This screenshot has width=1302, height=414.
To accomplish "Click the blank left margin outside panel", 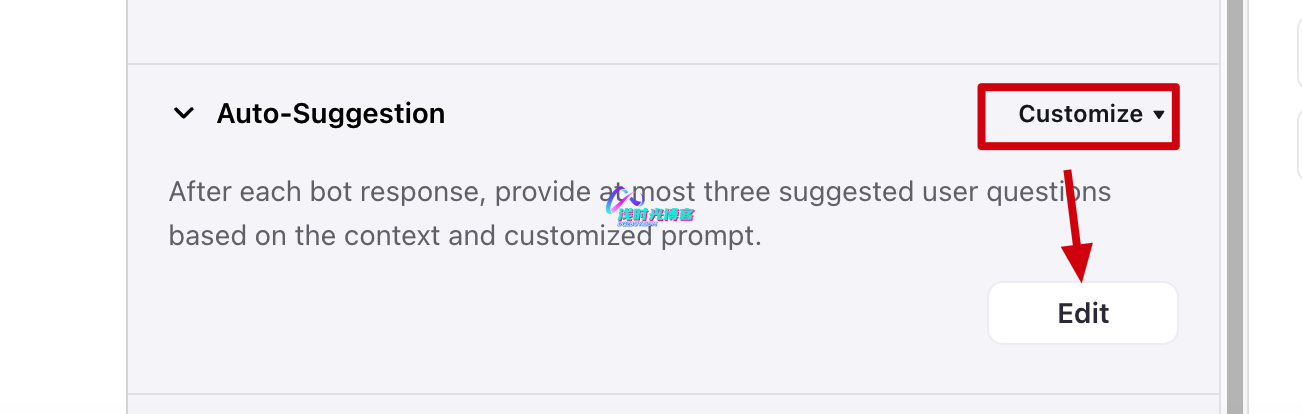I will pos(60,200).
